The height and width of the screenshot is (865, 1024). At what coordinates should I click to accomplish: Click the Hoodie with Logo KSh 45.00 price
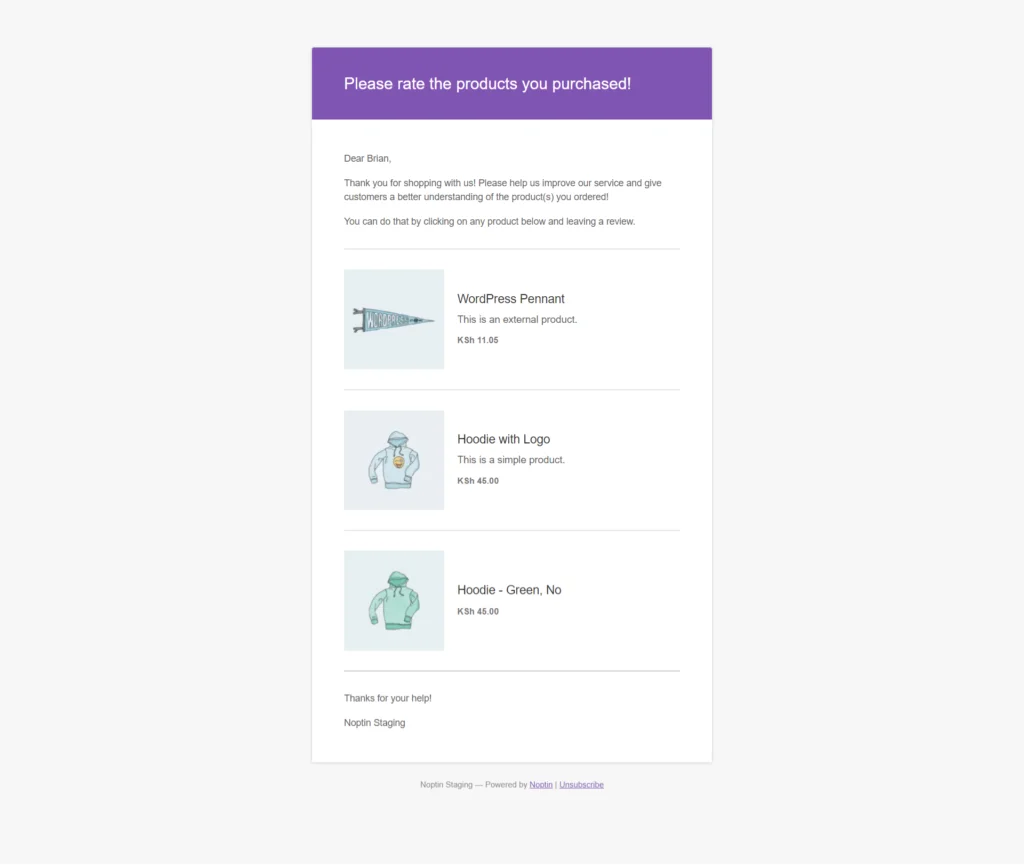(478, 481)
